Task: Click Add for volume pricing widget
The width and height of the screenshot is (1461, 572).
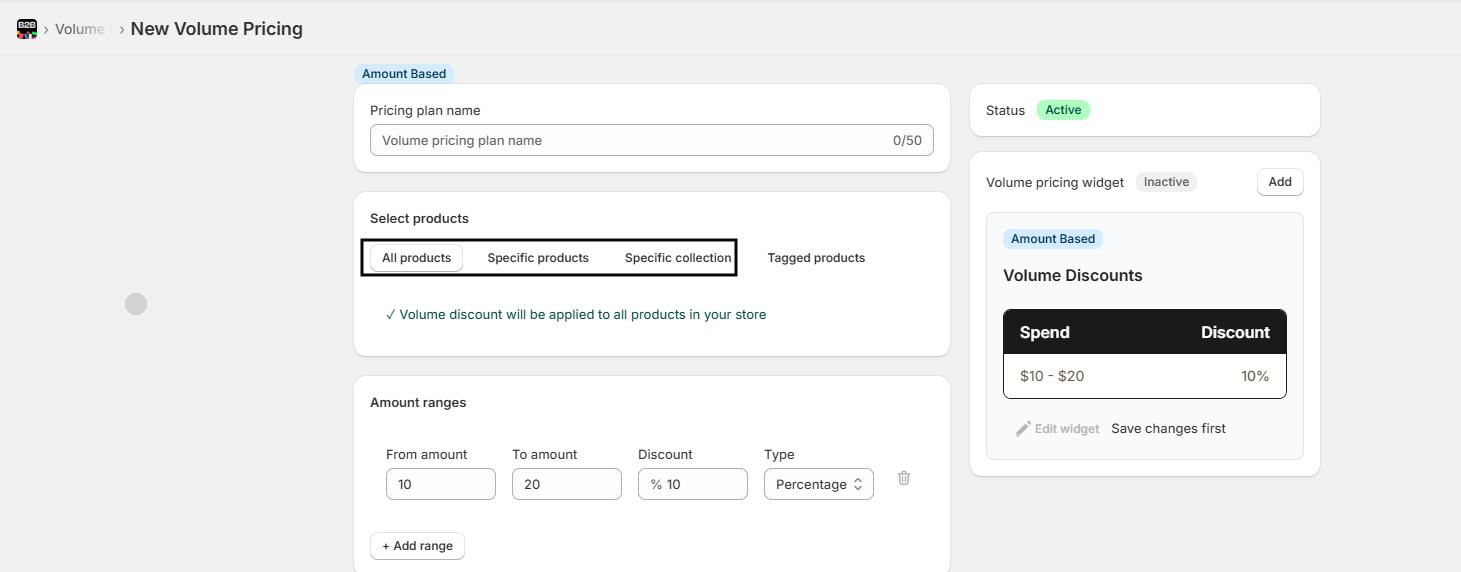Action: tap(1279, 182)
